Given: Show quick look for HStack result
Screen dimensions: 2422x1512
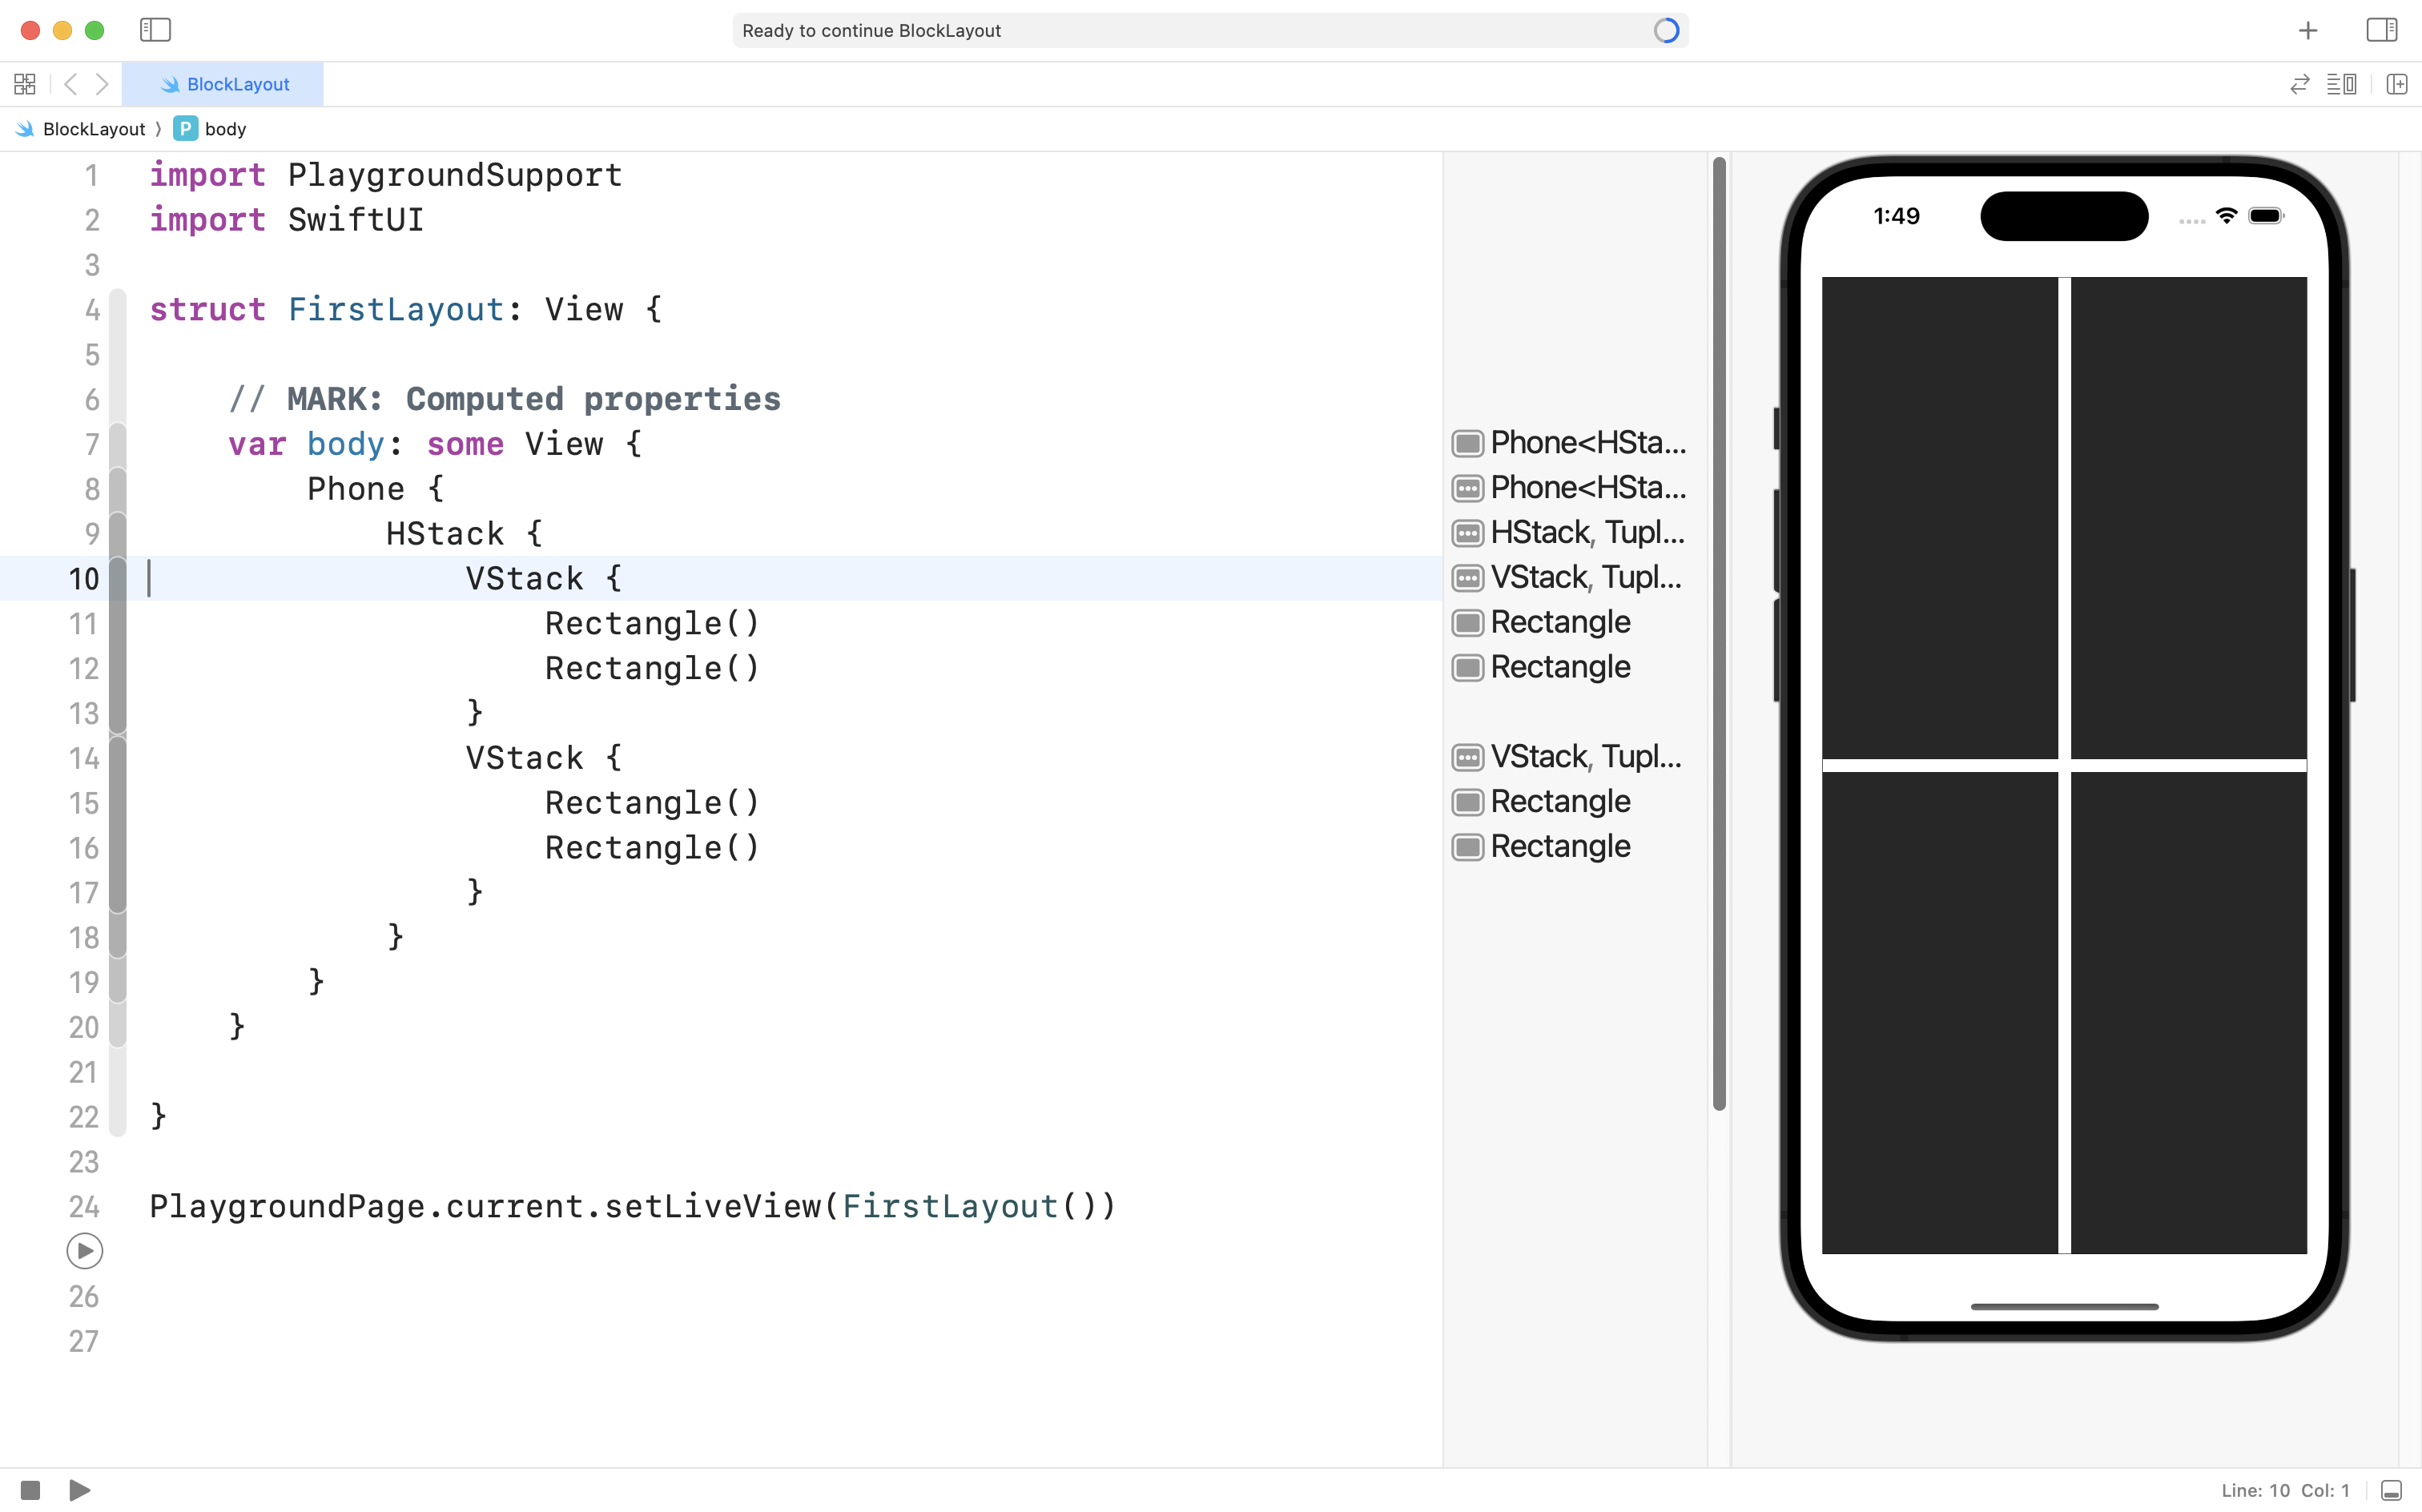Looking at the screenshot, I should (x=1467, y=533).
